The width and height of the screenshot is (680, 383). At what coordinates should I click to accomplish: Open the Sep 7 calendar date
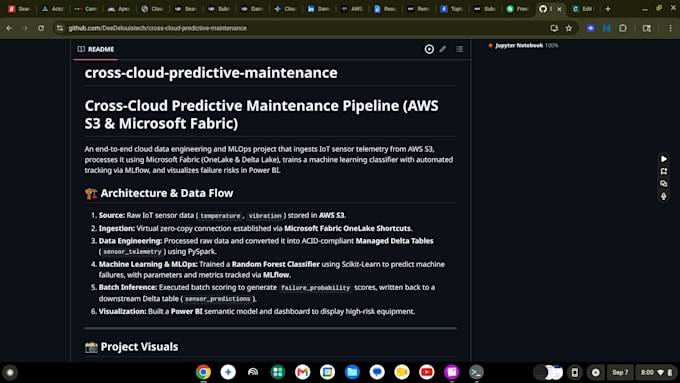coord(620,372)
